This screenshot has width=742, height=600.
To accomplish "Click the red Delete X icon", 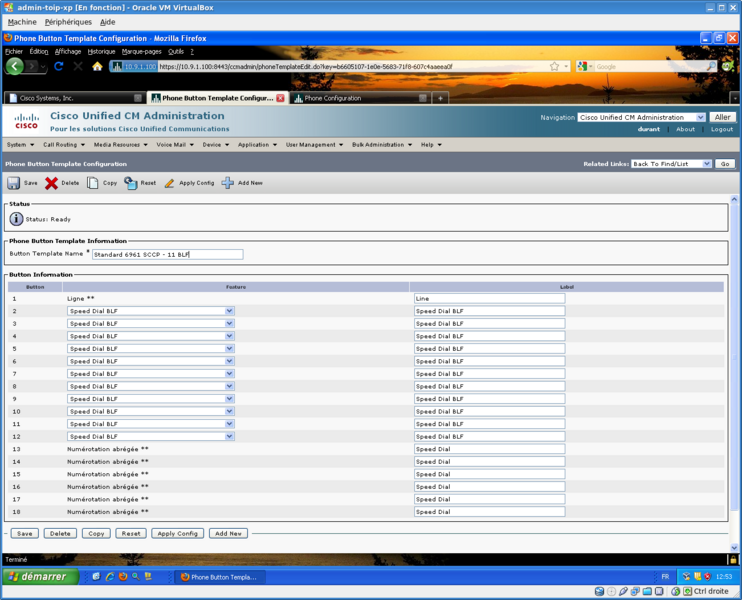I will 51,183.
